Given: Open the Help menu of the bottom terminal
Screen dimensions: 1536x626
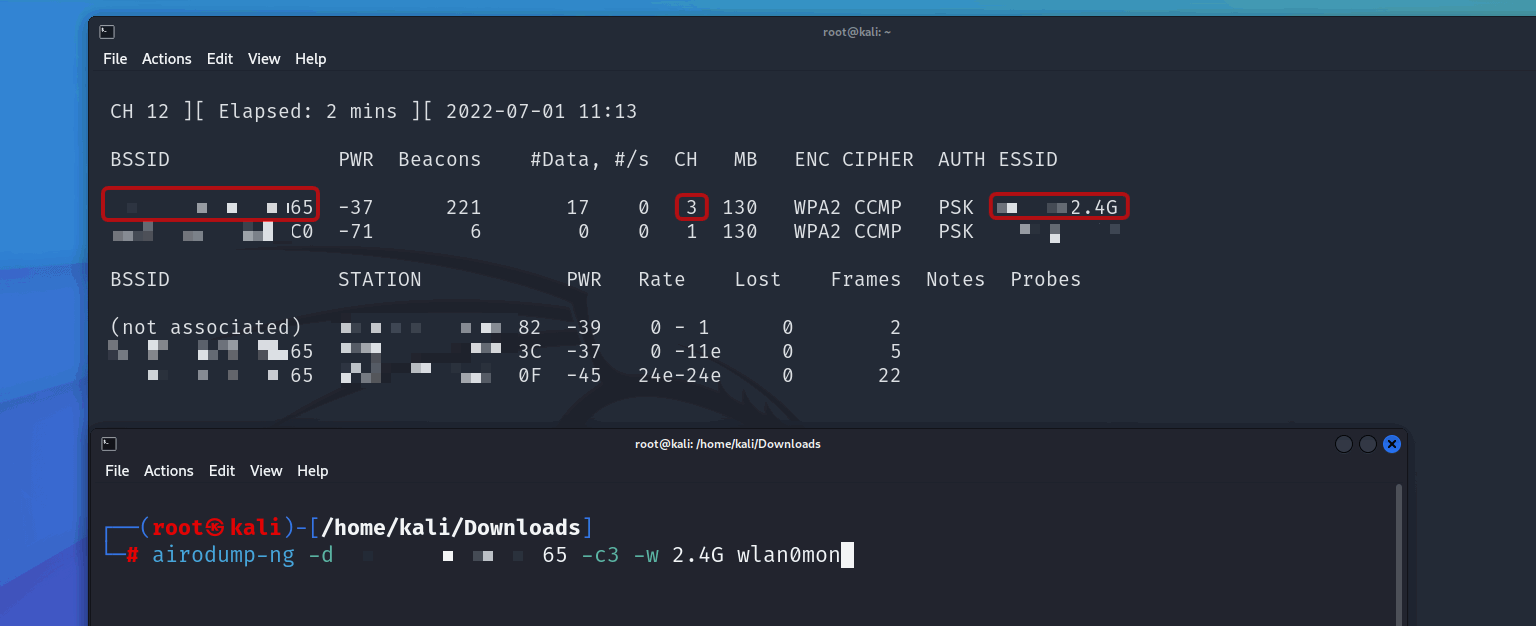Looking at the screenshot, I should (x=312, y=470).
